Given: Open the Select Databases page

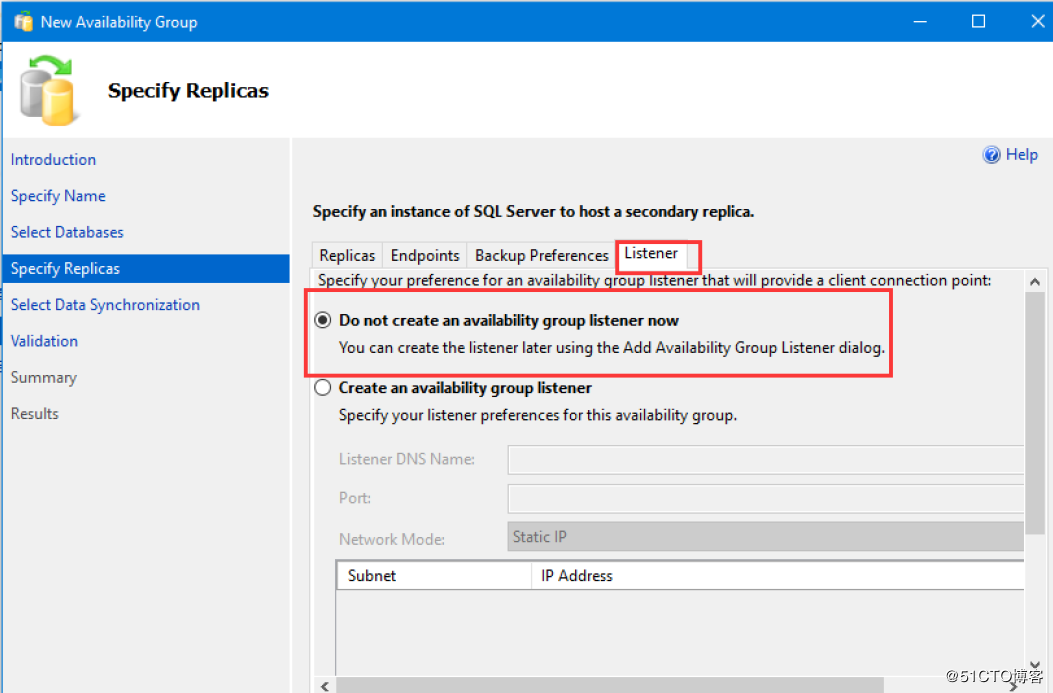Looking at the screenshot, I should [67, 232].
